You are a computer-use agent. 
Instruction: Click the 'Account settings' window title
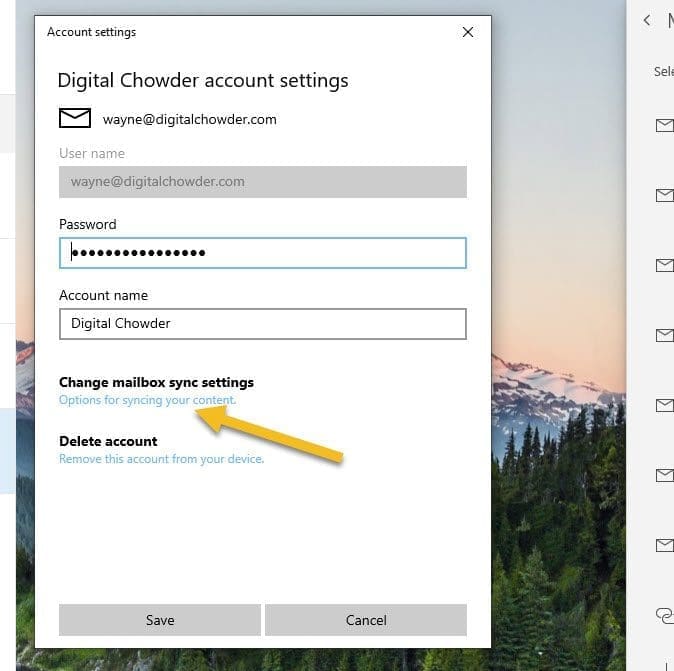92,32
